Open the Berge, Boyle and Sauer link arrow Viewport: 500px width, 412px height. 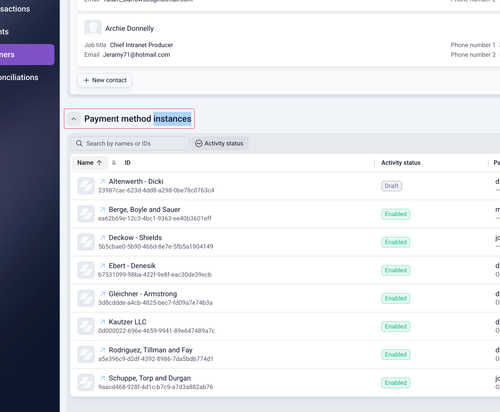click(x=103, y=210)
